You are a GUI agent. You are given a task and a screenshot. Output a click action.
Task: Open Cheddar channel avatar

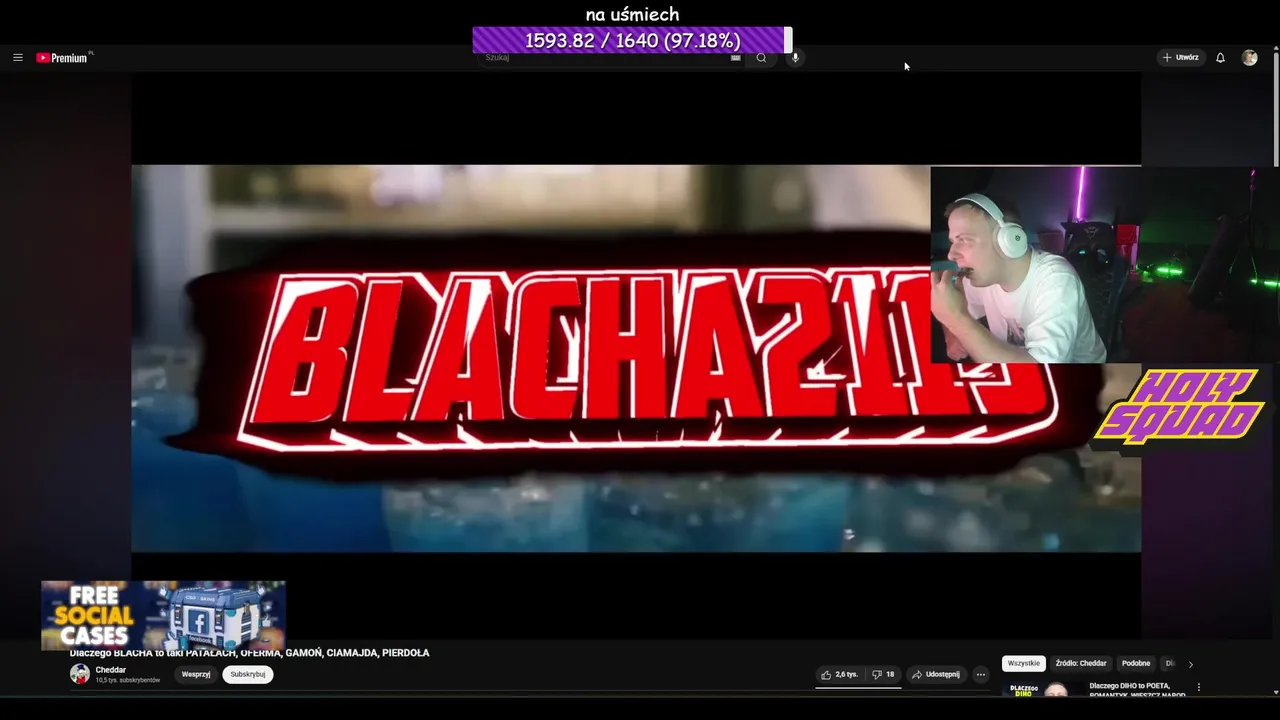pyautogui.click(x=80, y=674)
